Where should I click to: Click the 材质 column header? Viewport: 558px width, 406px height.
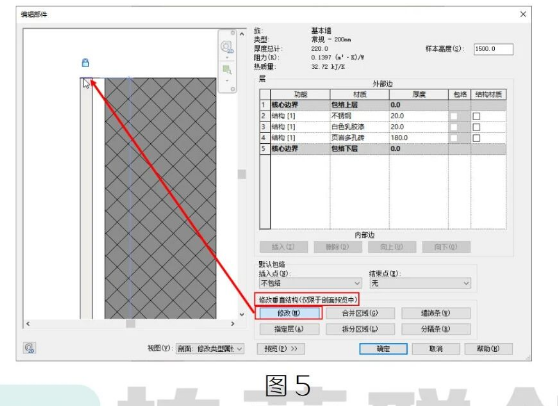[360, 95]
